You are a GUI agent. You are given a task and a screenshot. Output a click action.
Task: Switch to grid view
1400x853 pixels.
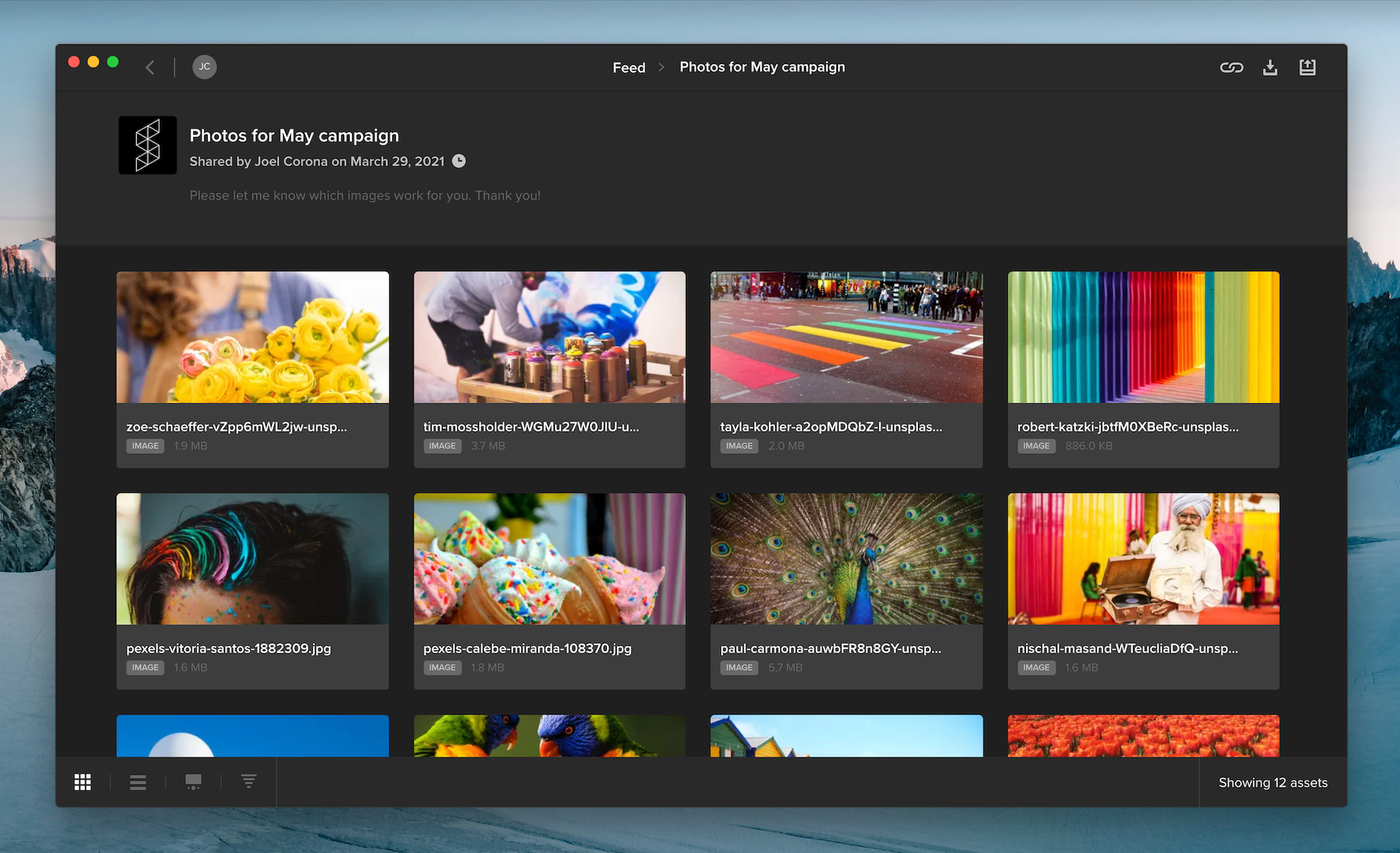coord(83,782)
